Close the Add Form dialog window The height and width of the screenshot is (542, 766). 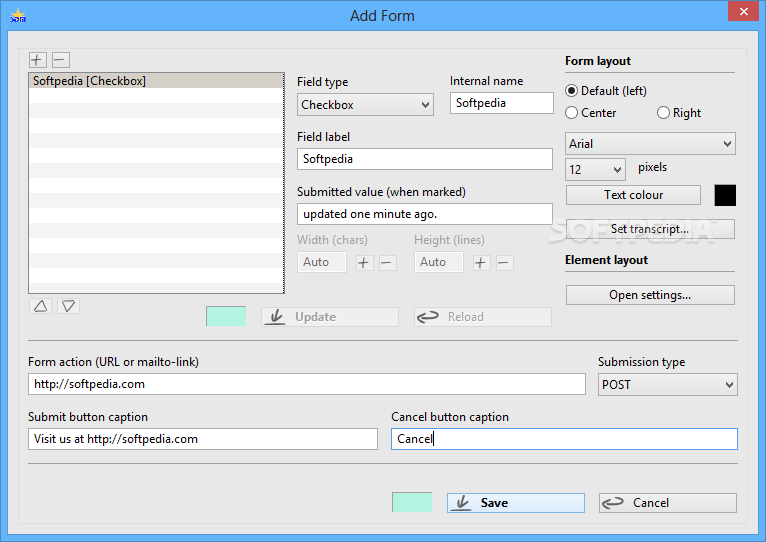(744, 11)
